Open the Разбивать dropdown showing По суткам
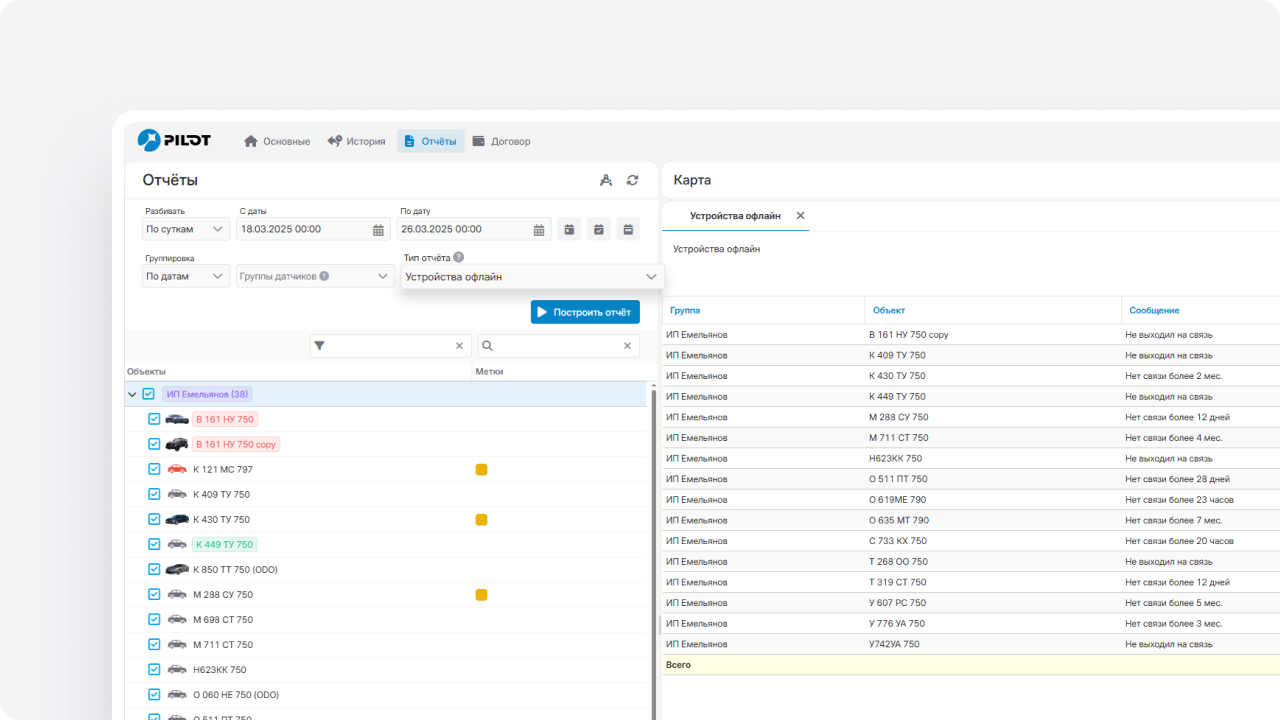 coord(186,230)
